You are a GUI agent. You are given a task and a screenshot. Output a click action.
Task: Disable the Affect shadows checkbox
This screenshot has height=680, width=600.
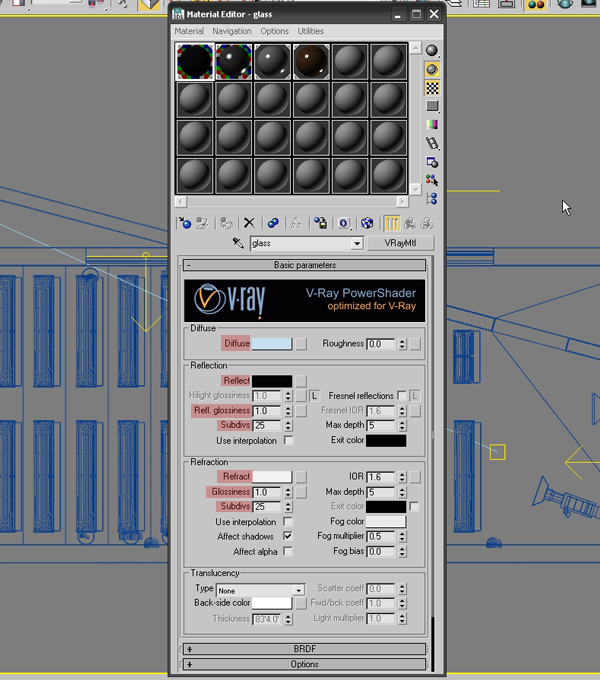(288, 537)
